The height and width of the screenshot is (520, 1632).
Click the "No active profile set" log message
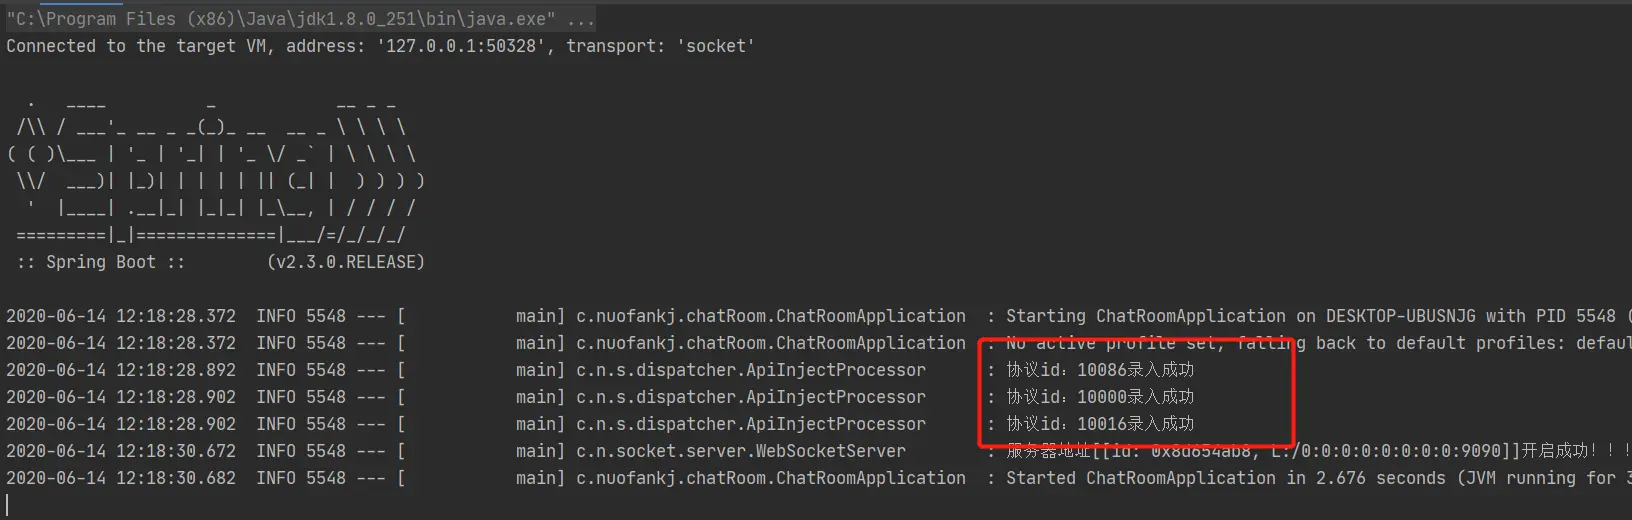pyautogui.click(x=1110, y=343)
